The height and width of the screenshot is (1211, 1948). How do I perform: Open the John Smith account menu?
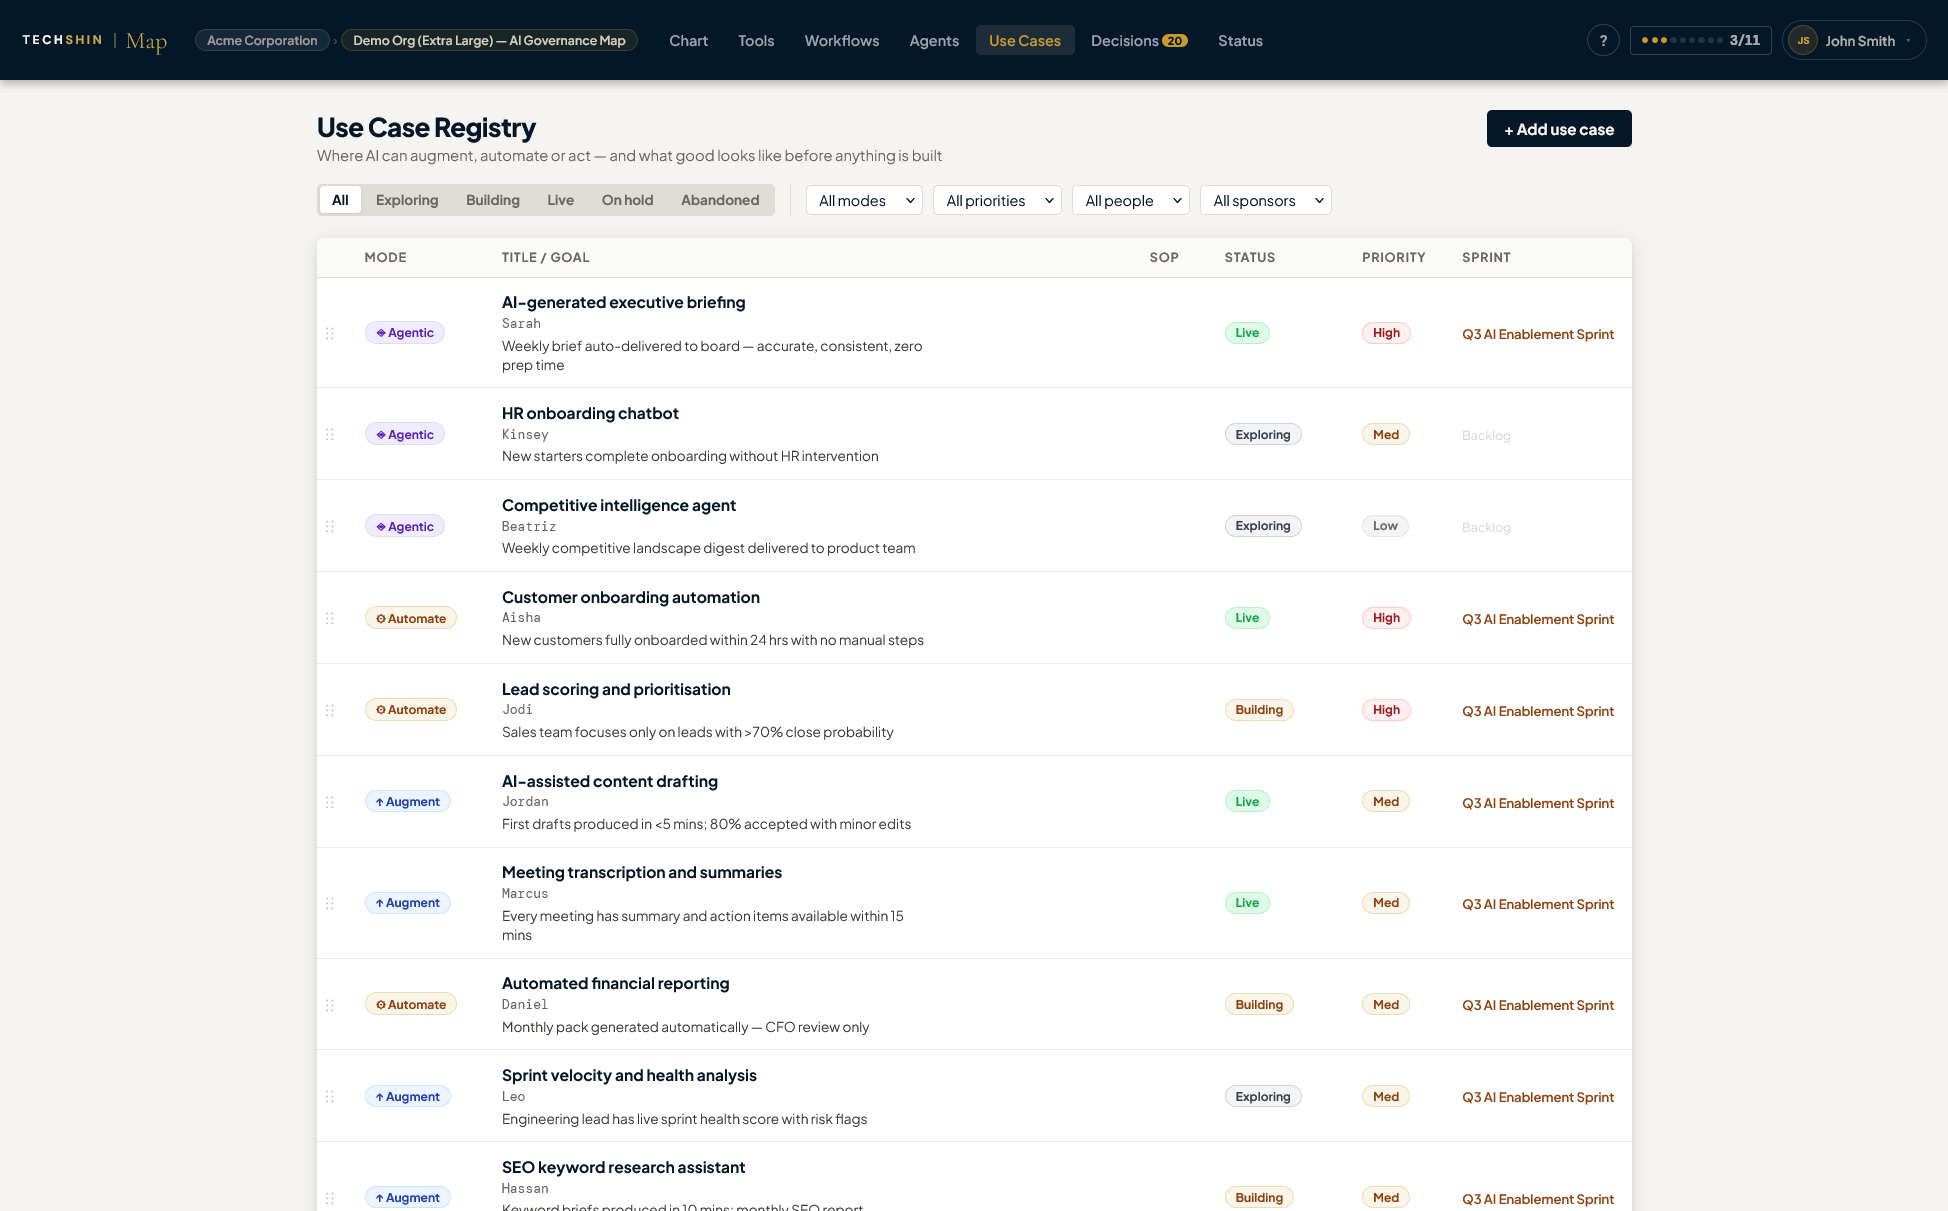coord(1855,40)
